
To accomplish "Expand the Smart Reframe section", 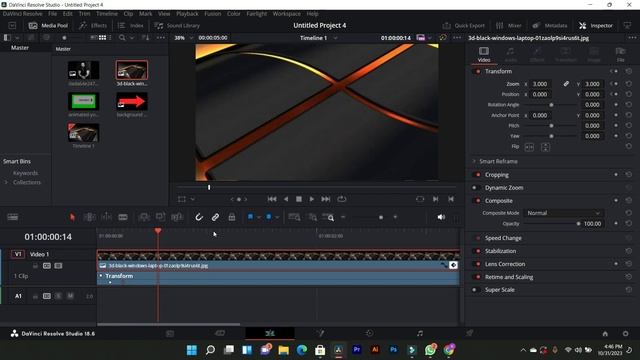I will [474, 161].
